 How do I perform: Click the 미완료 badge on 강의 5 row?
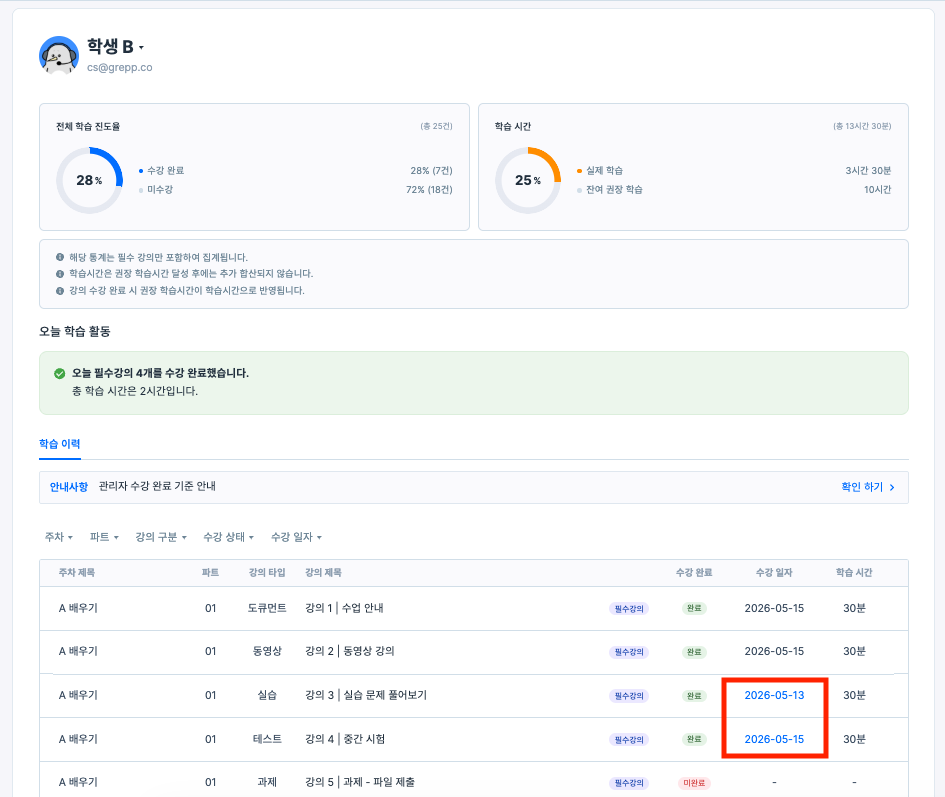tap(694, 783)
